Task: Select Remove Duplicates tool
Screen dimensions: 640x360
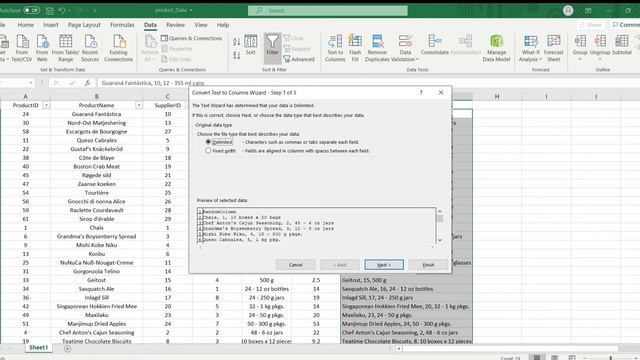Action: pos(377,48)
